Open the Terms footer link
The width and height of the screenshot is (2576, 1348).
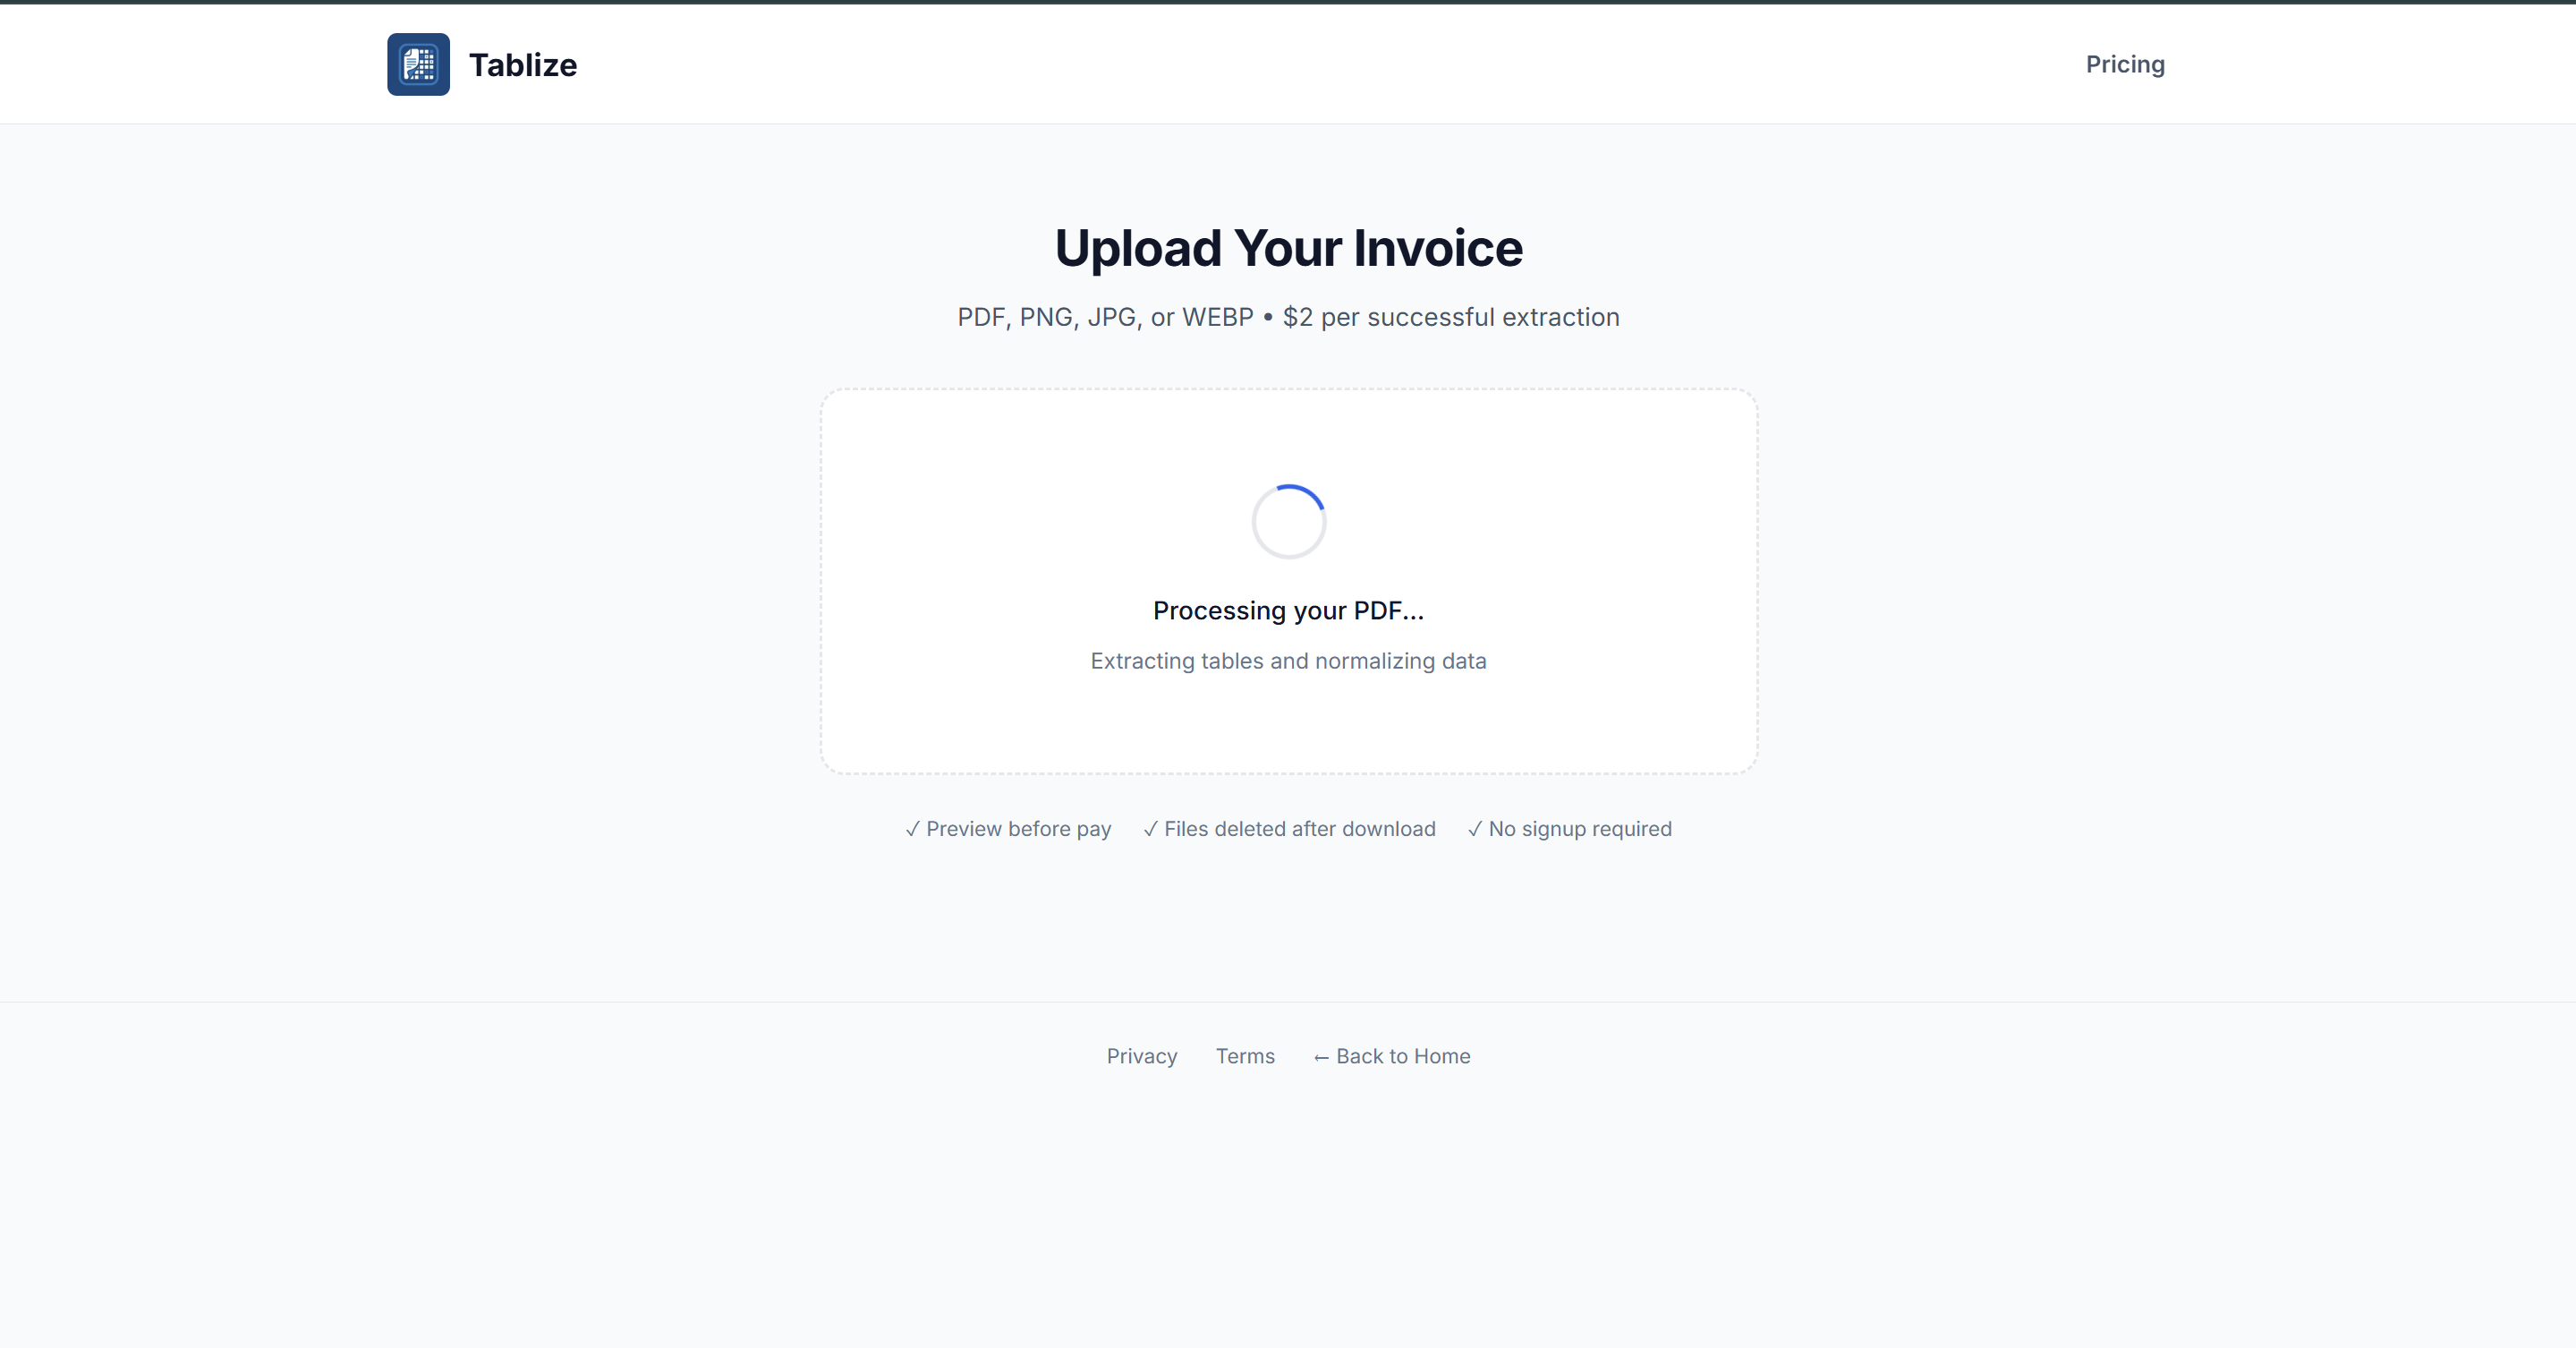[1245, 1056]
